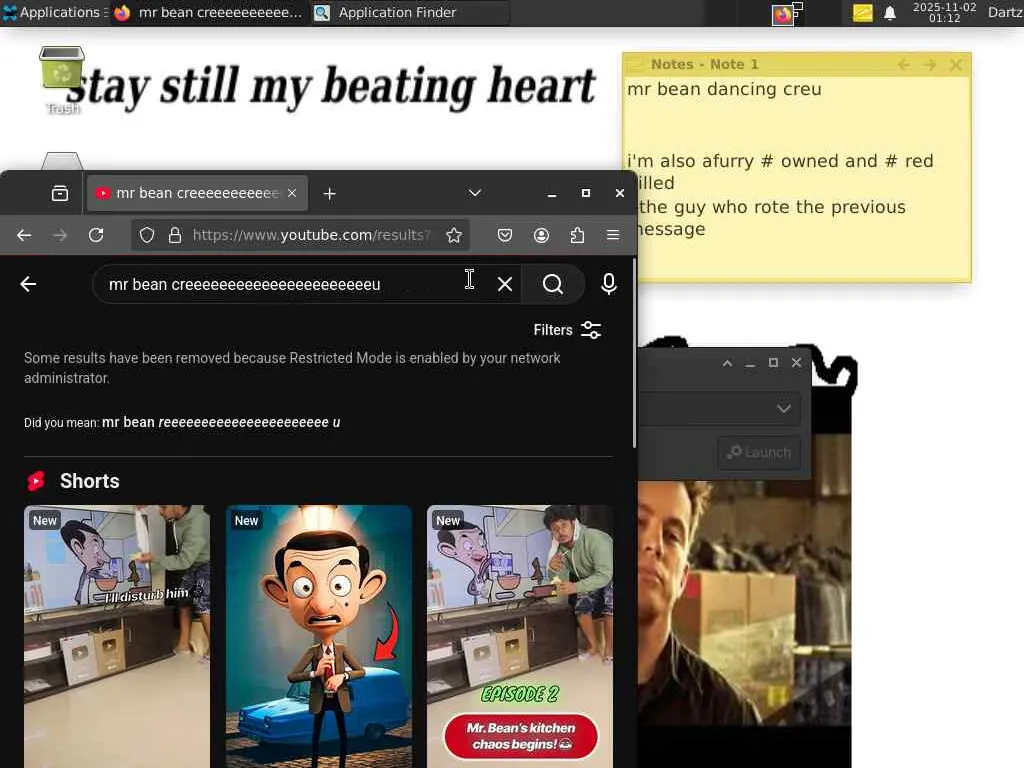Clear the YouTube search query
1024x768 pixels.
tap(505, 284)
